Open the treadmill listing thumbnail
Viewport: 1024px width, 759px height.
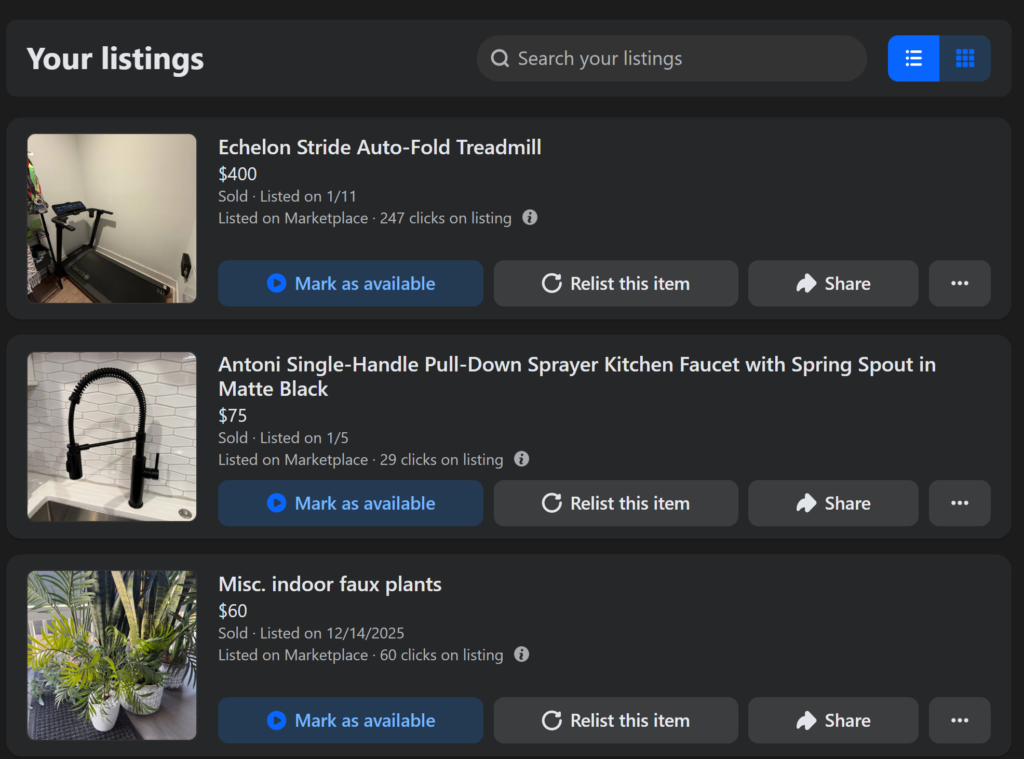click(x=112, y=218)
